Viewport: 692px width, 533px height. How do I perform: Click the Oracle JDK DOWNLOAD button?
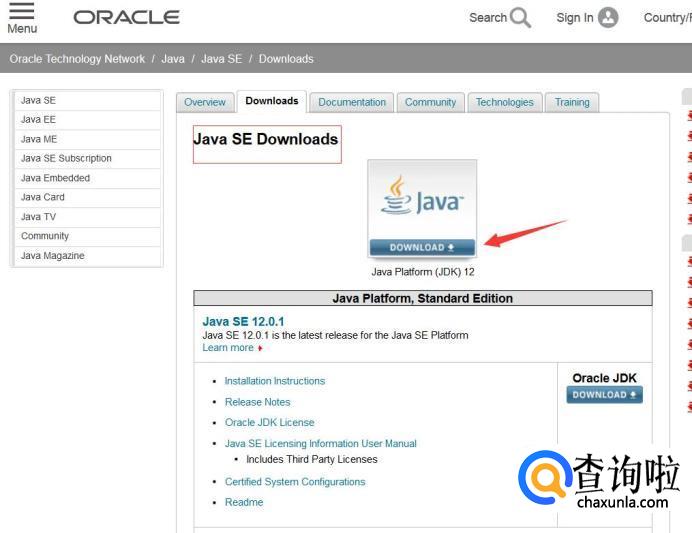(604, 395)
